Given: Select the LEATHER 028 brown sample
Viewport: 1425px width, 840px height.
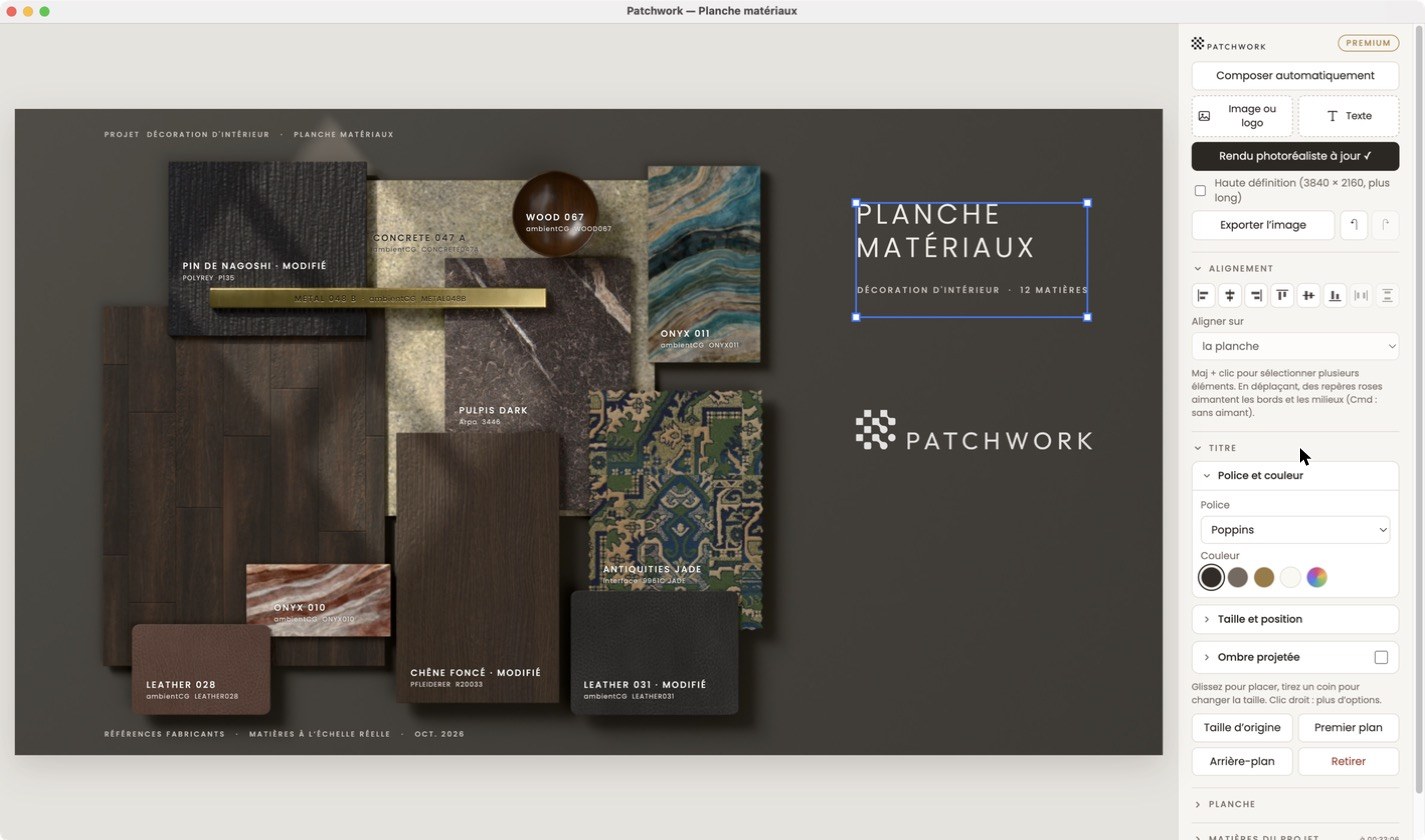Looking at the screenshot, I should click(201, 669).
